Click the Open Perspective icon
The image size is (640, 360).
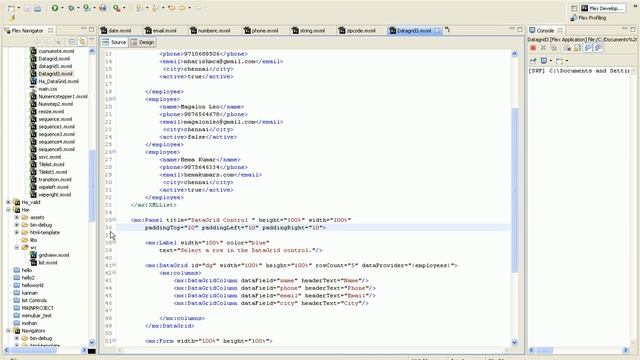(x=574, y=8)
